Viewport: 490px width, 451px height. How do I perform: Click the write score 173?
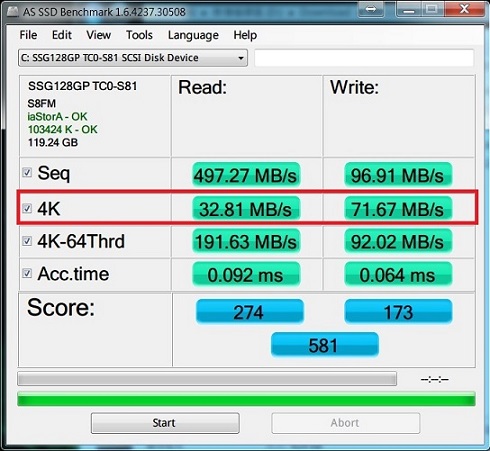[398, 312]
